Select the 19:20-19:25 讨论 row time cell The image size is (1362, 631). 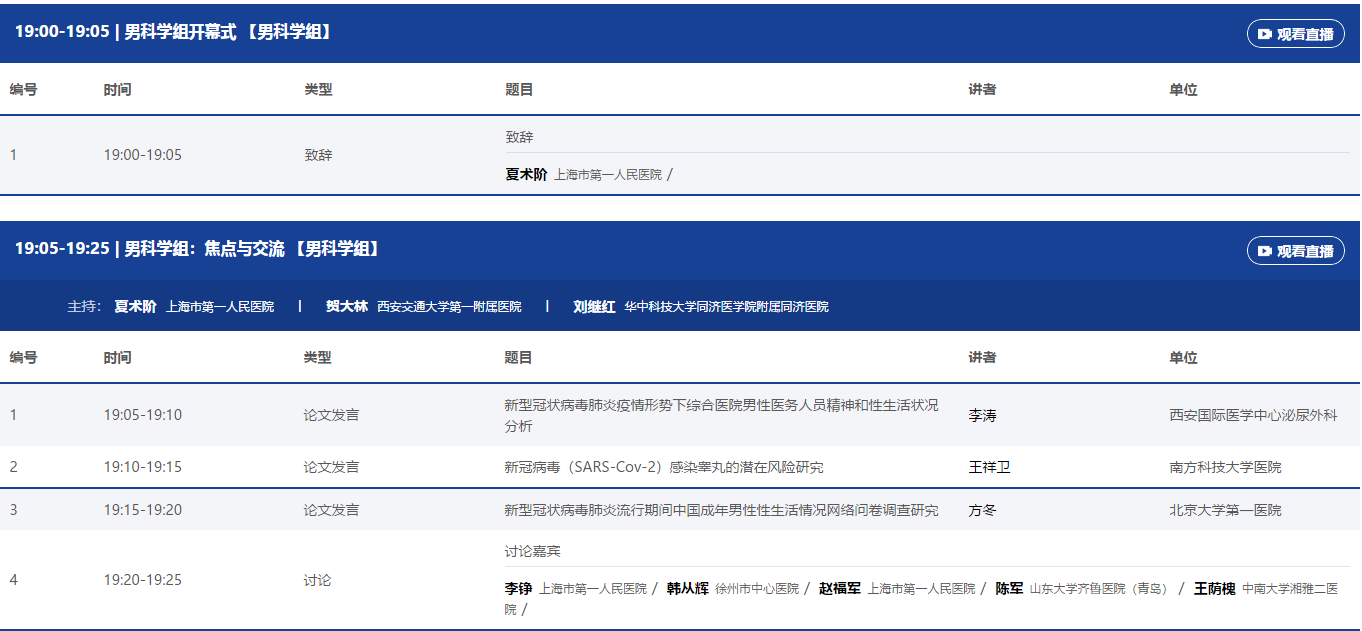tap(143, 580)
